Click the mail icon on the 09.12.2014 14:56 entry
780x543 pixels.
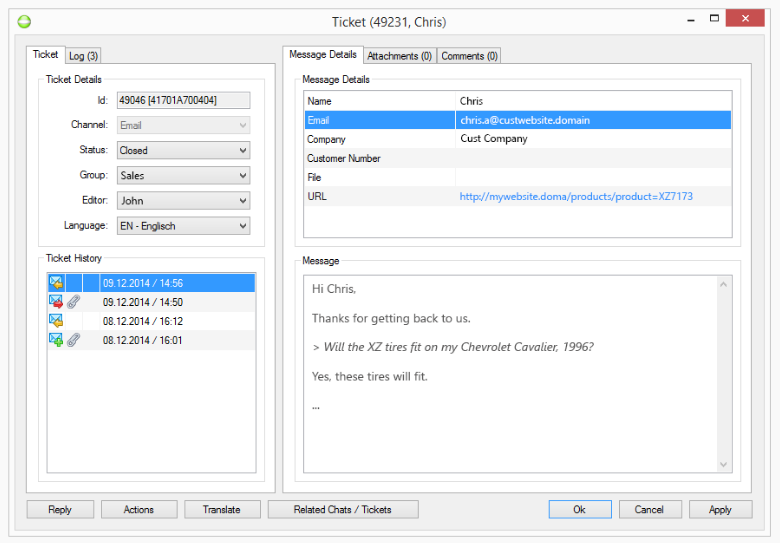[x=56, y=283]
